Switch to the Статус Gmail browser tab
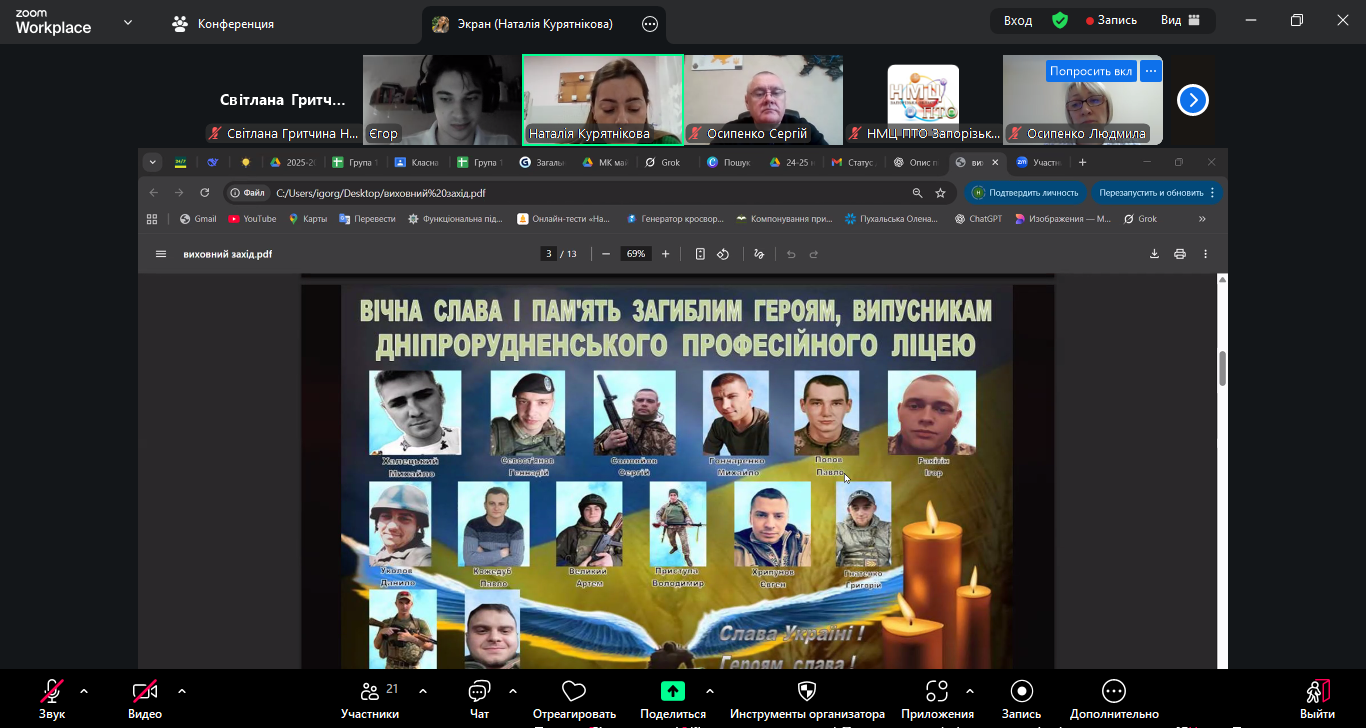The width and height of the screenshot is (1366, 728). click(852, 162)
